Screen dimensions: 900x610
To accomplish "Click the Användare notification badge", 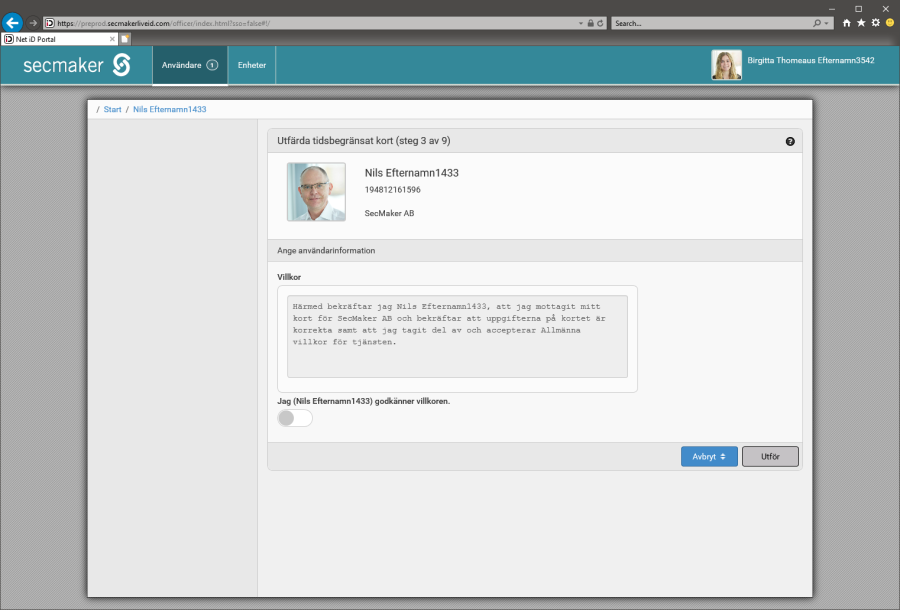I will [212, 65].
